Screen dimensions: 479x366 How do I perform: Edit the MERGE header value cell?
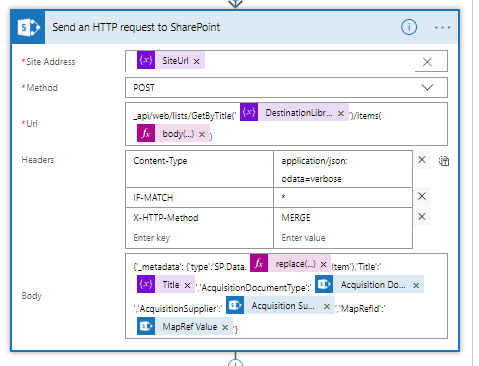(x=343, y=218)
